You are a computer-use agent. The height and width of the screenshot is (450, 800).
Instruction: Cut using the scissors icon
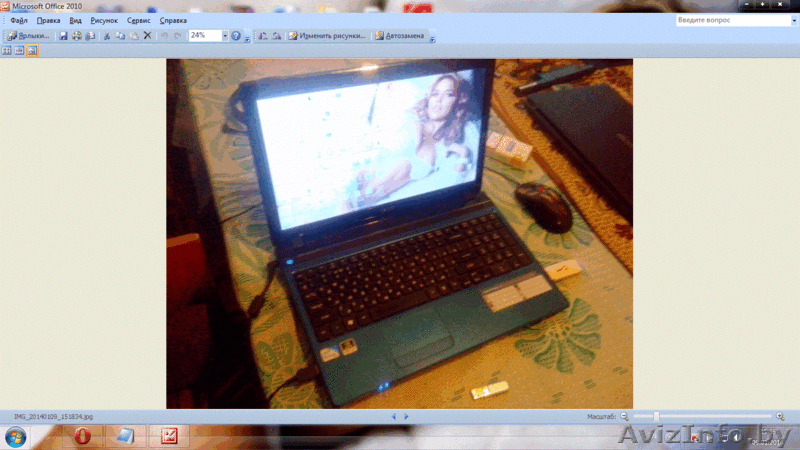click(x=107, y=36)
